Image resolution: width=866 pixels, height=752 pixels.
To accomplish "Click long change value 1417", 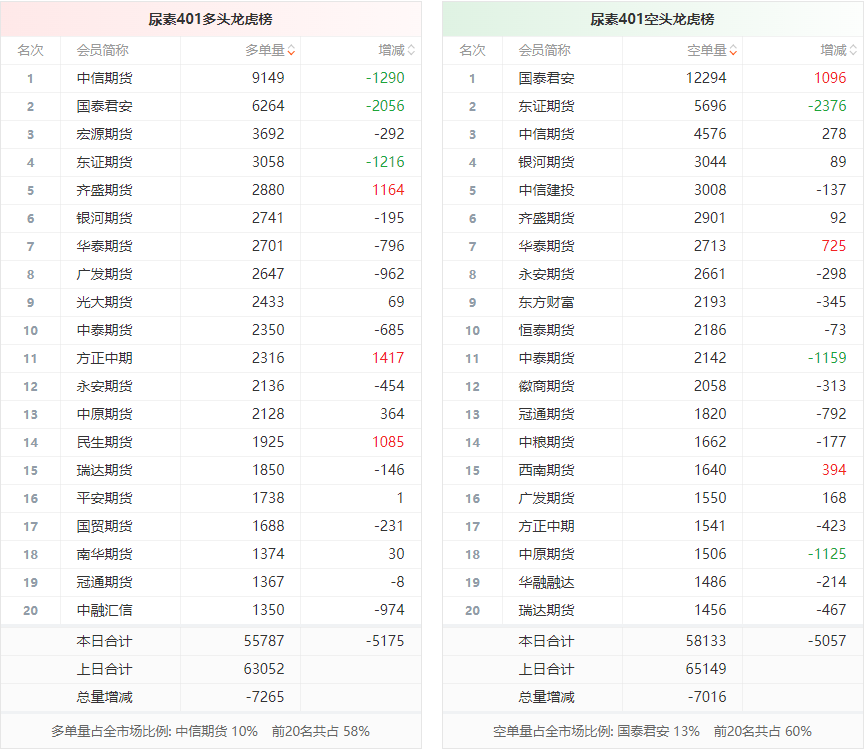I will (388, 358).
